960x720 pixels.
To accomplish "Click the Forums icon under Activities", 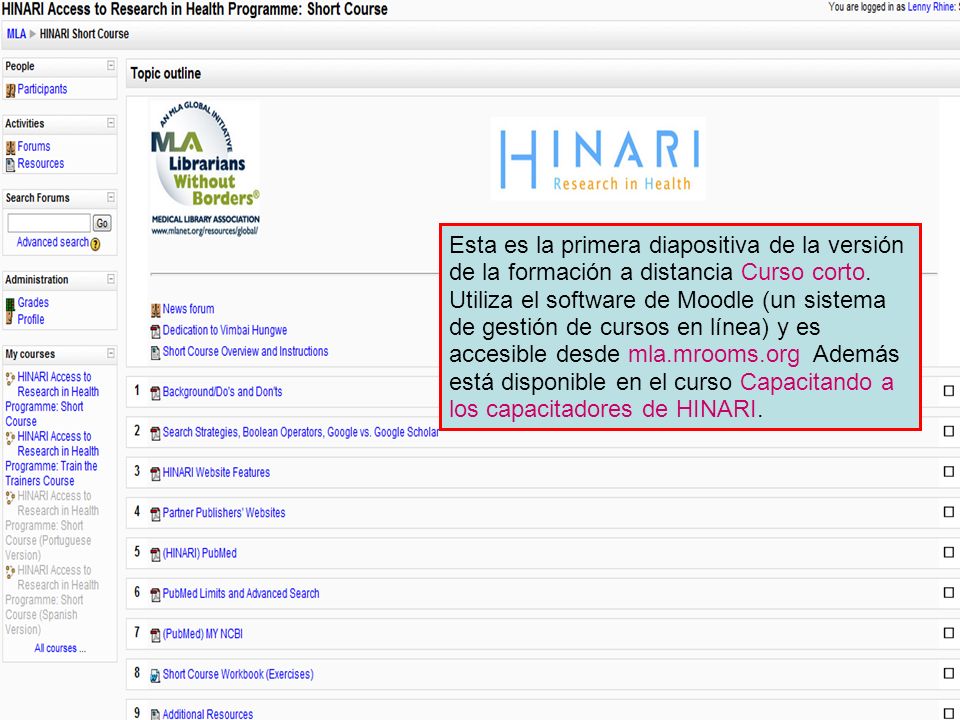I will pyautogui.click(x=10, y=148).
